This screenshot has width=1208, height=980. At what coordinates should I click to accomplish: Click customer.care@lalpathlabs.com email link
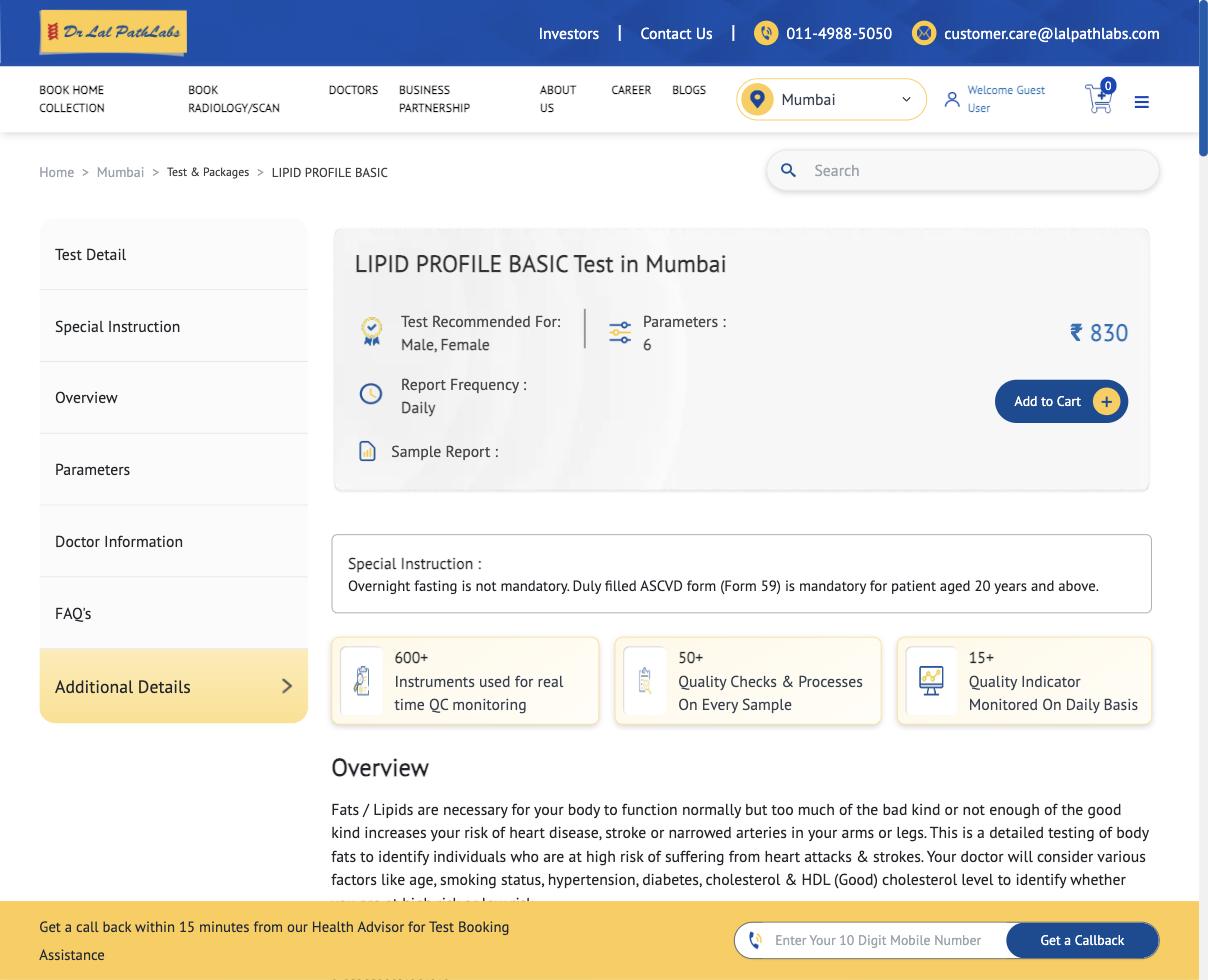1052,33
